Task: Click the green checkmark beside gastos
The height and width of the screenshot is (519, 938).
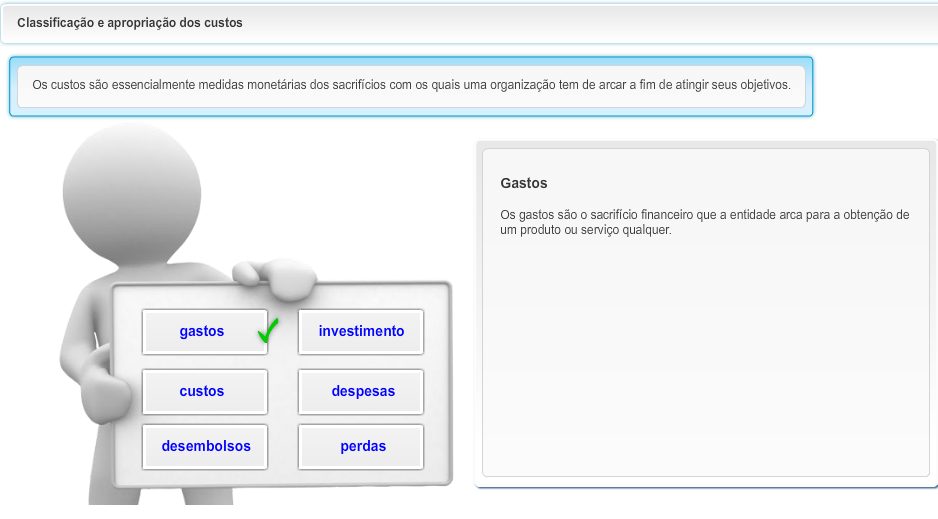Action: (x=267, y=331)
